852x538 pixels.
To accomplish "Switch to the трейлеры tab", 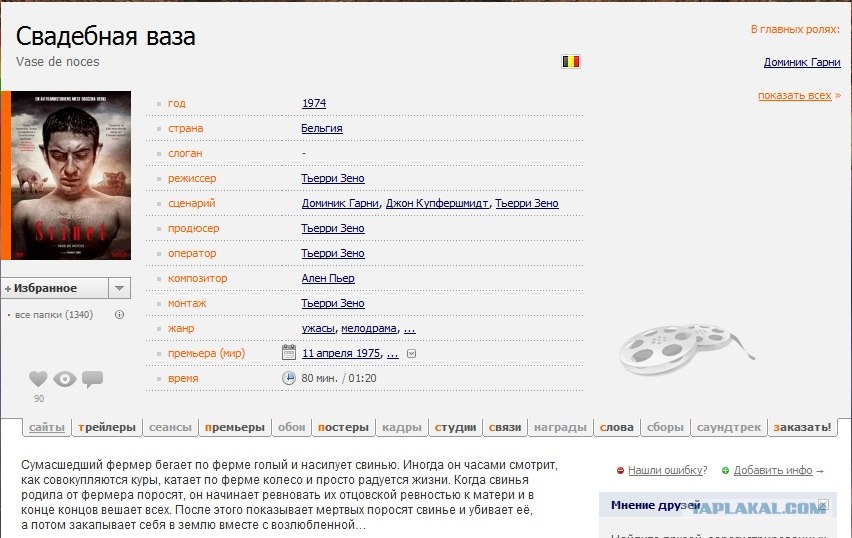I will point(106,427).
